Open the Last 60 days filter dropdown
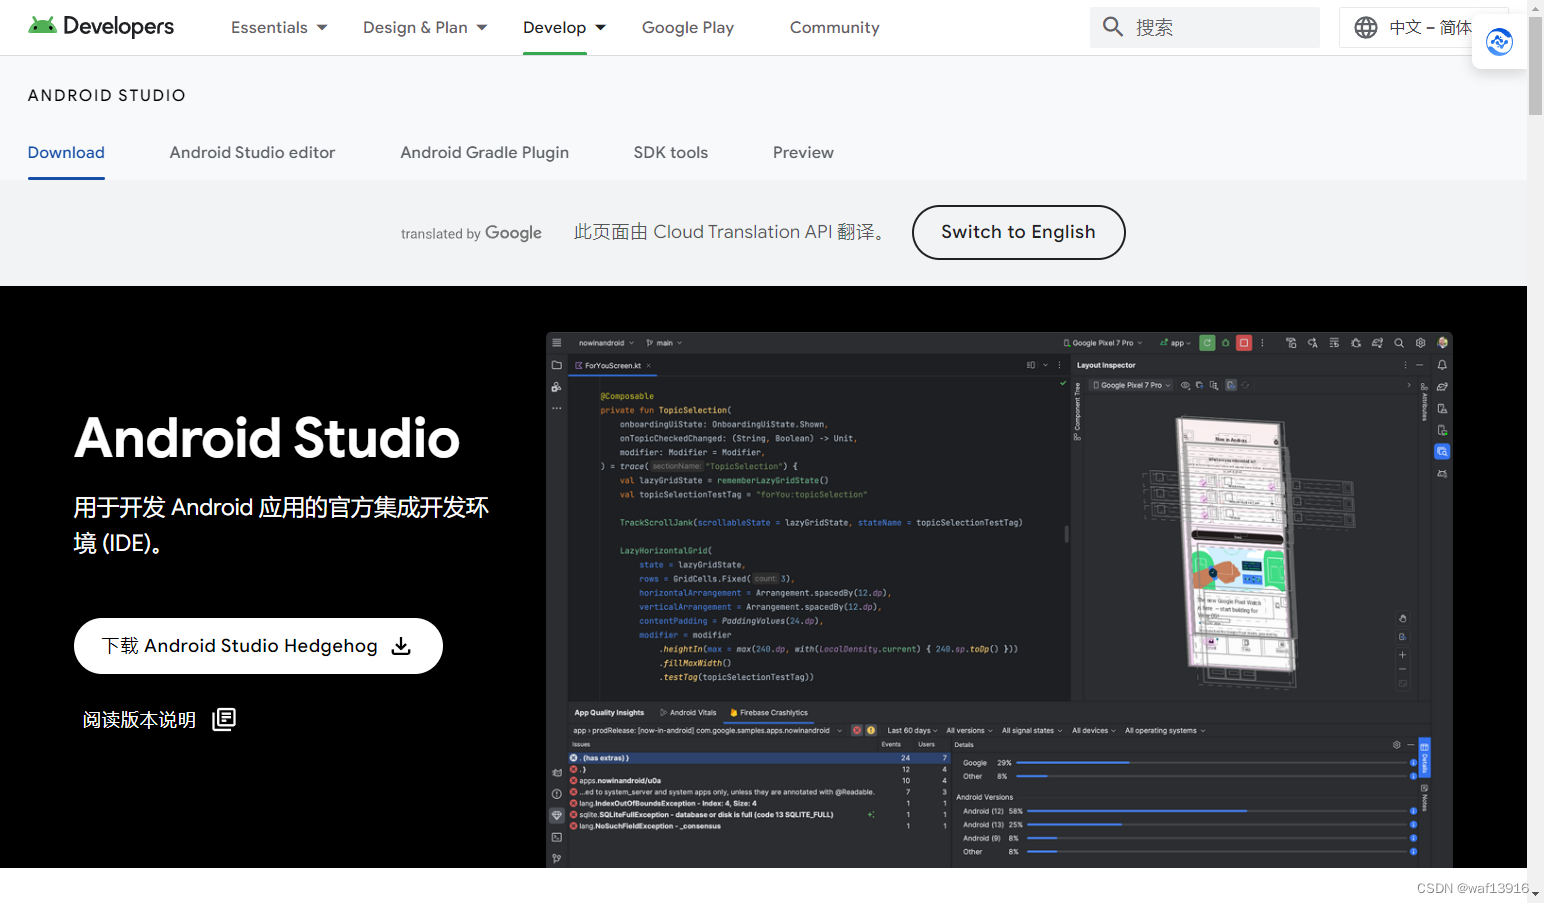 click(912, 730)
